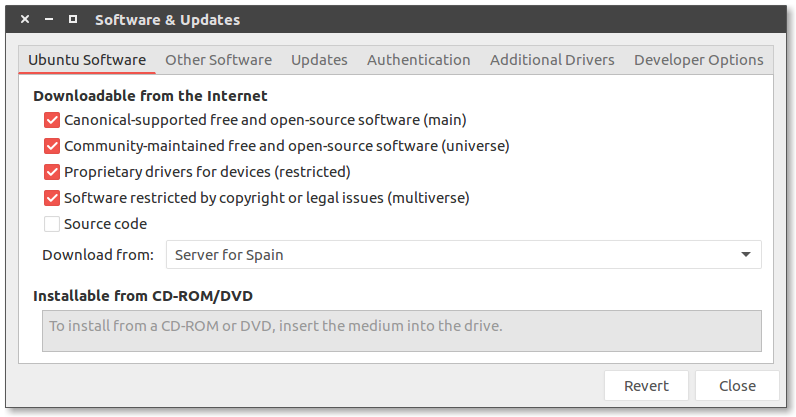Image resolution: width=796 pixels, height=417 pixels.
Task: Go to the Authentication tab
Action: pyautogui.click(x=419, y=60)
